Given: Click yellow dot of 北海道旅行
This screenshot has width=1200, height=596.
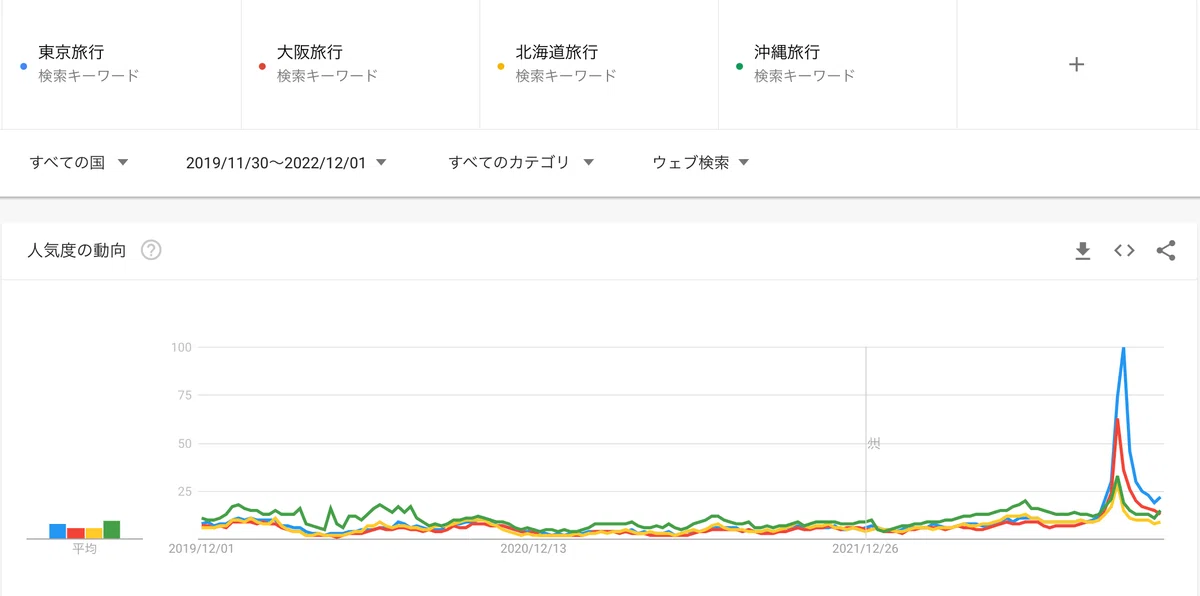Looking at the screenshot, I should (501, 66).
